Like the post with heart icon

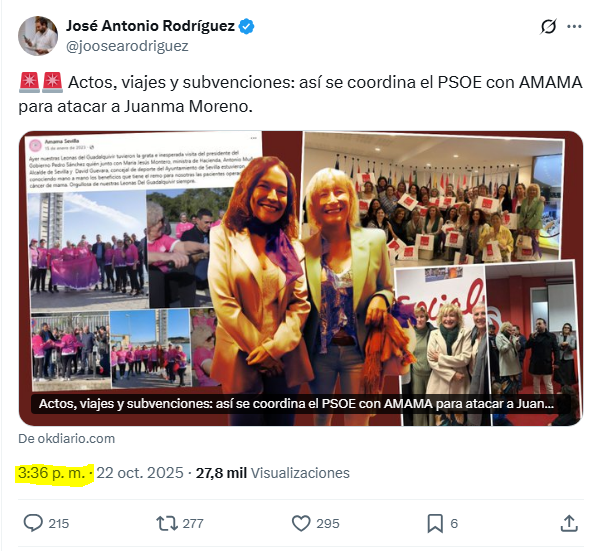301,523
